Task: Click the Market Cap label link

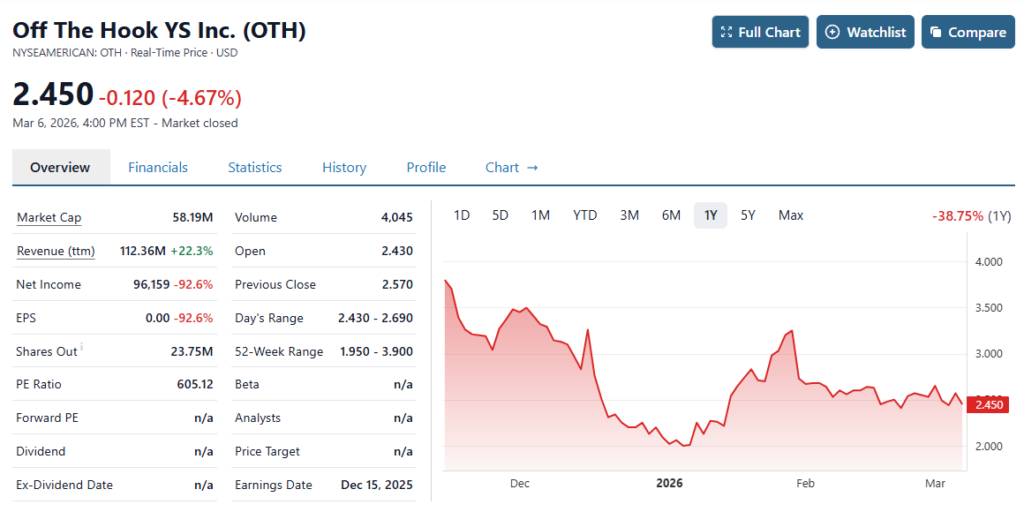Action: click(49, 217)
